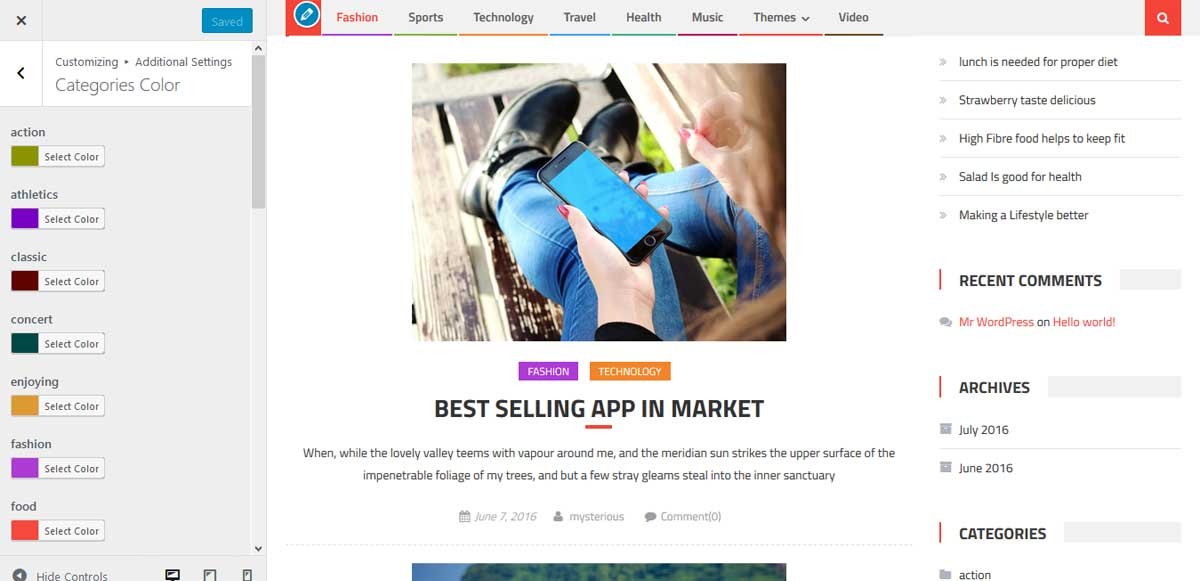1200x581 pixels.
Task: Open search via the magnifier icon
Action: 1162,17
